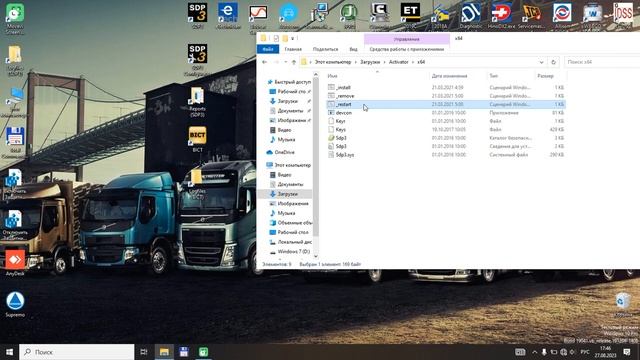640x360 pixels.
Task: Click the taskbar Поиск search box
Action: [77, 352]
